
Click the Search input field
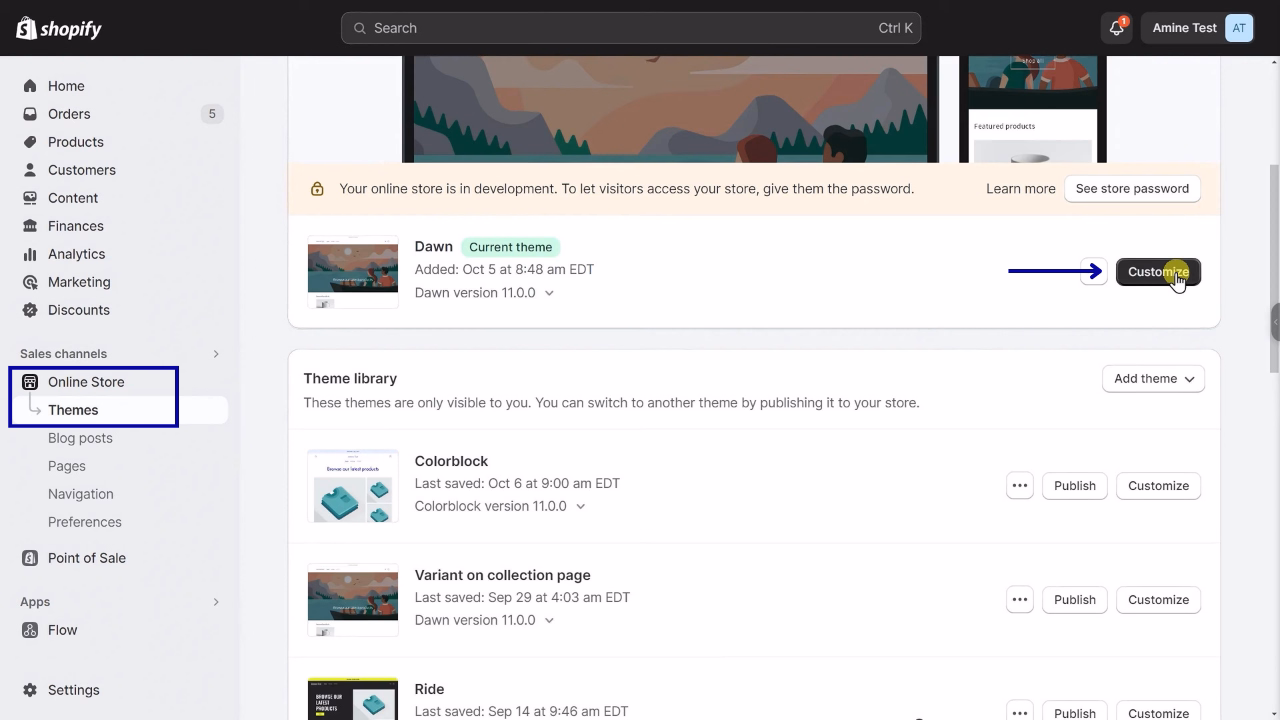[631, 28]
